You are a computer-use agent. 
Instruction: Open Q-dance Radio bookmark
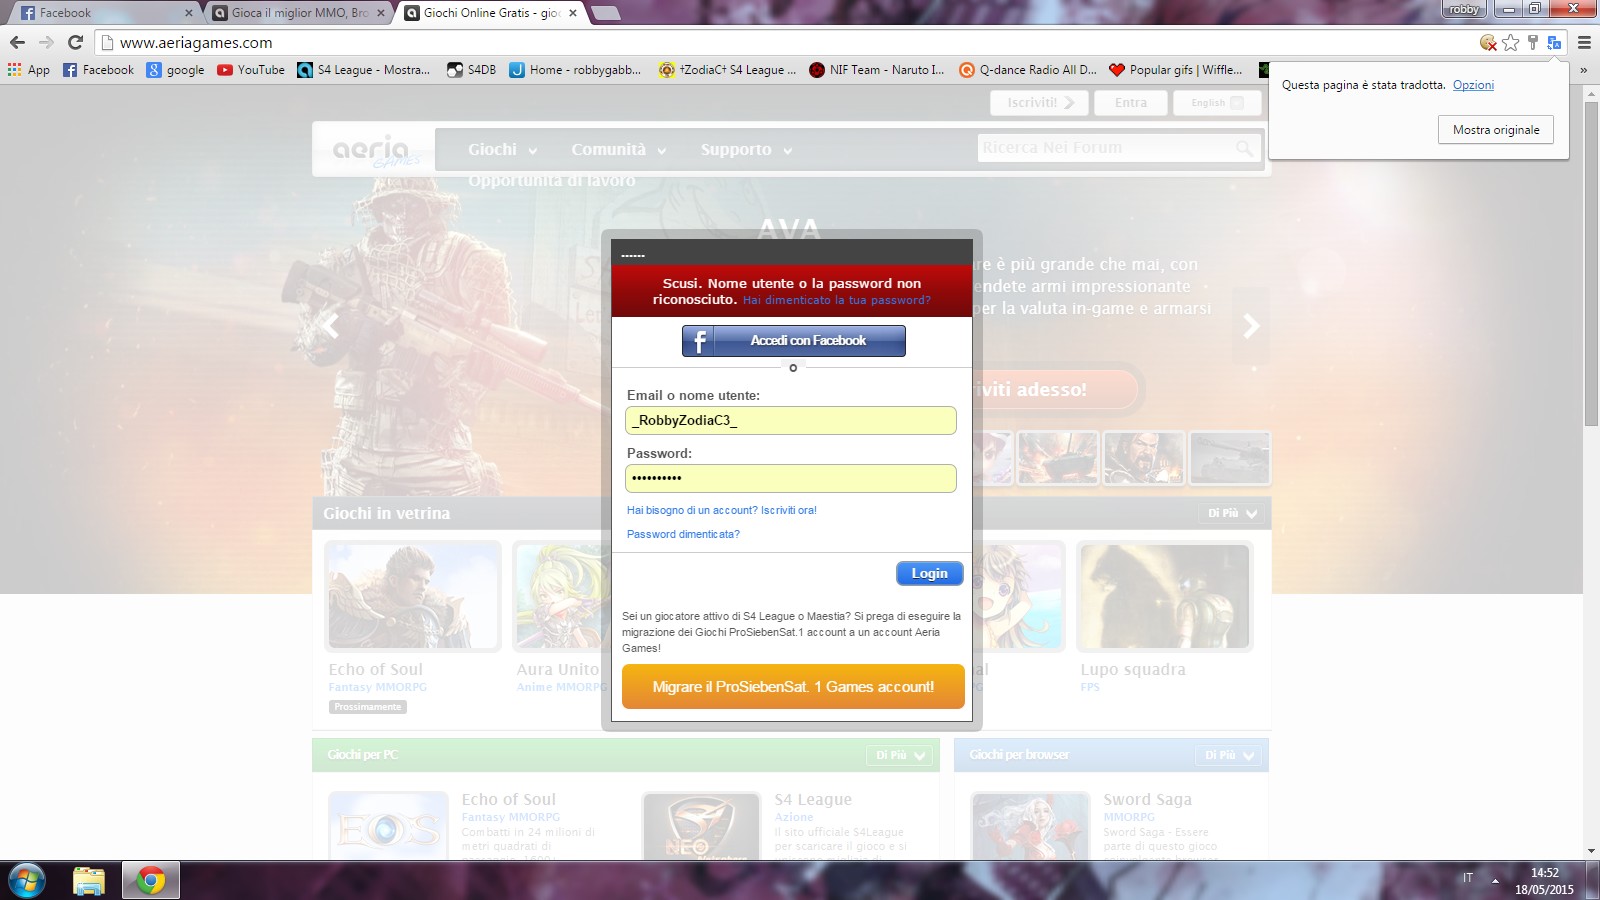[x=1028, y=70]
